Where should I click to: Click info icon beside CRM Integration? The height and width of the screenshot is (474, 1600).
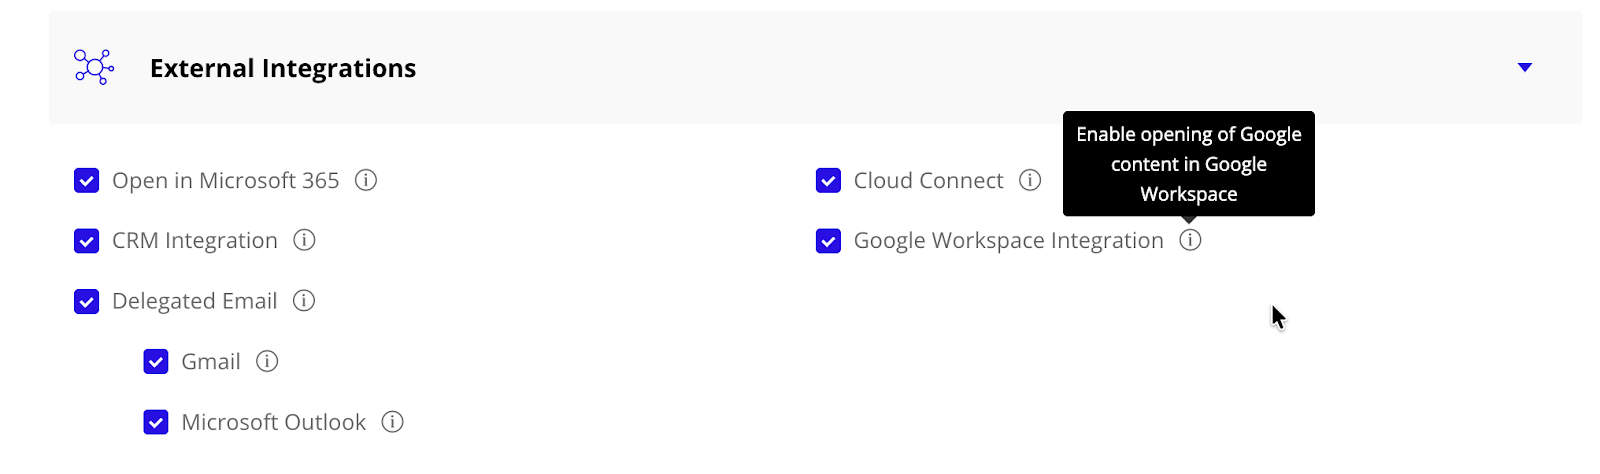(x=304, y=241)
